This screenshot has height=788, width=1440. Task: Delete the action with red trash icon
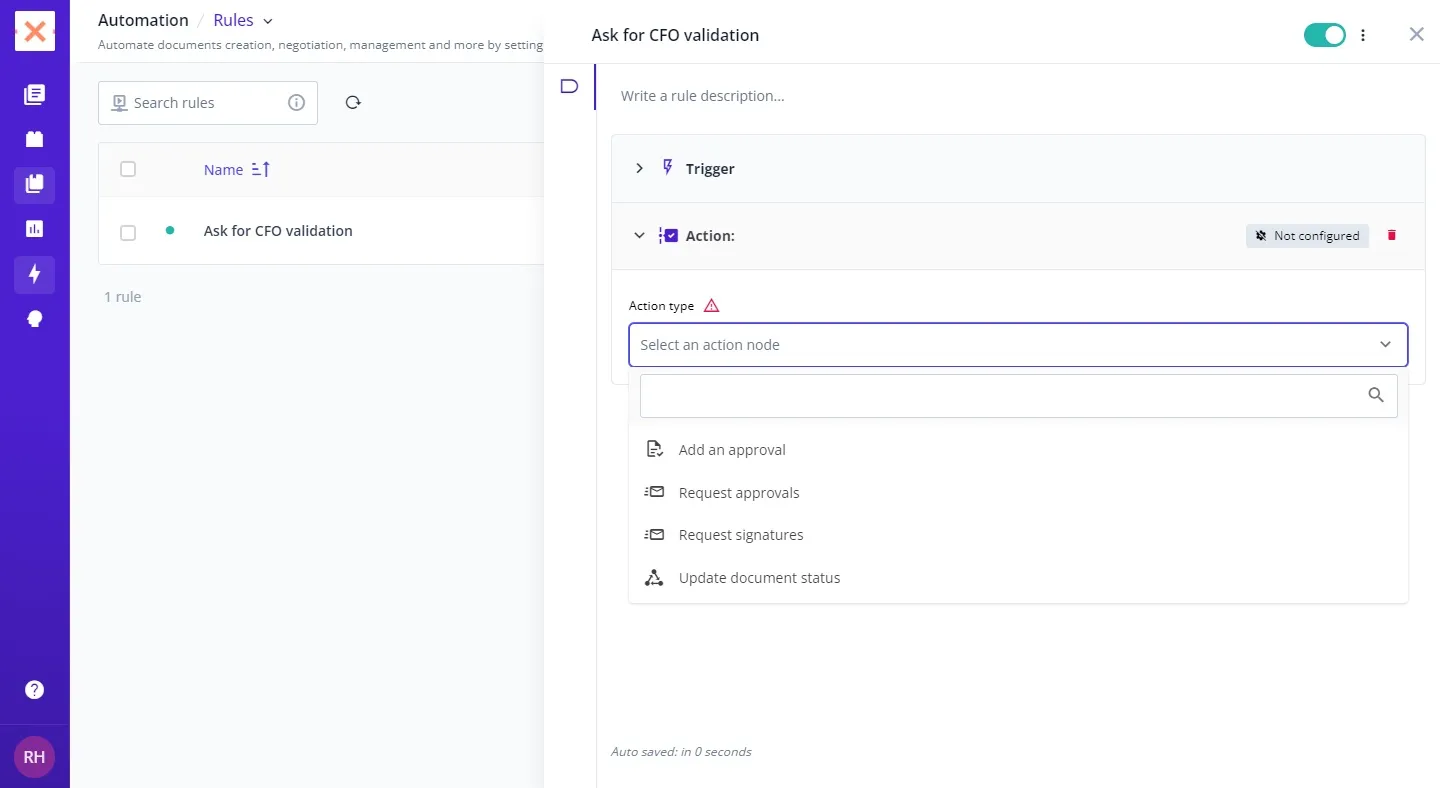tap(1391, 236)
